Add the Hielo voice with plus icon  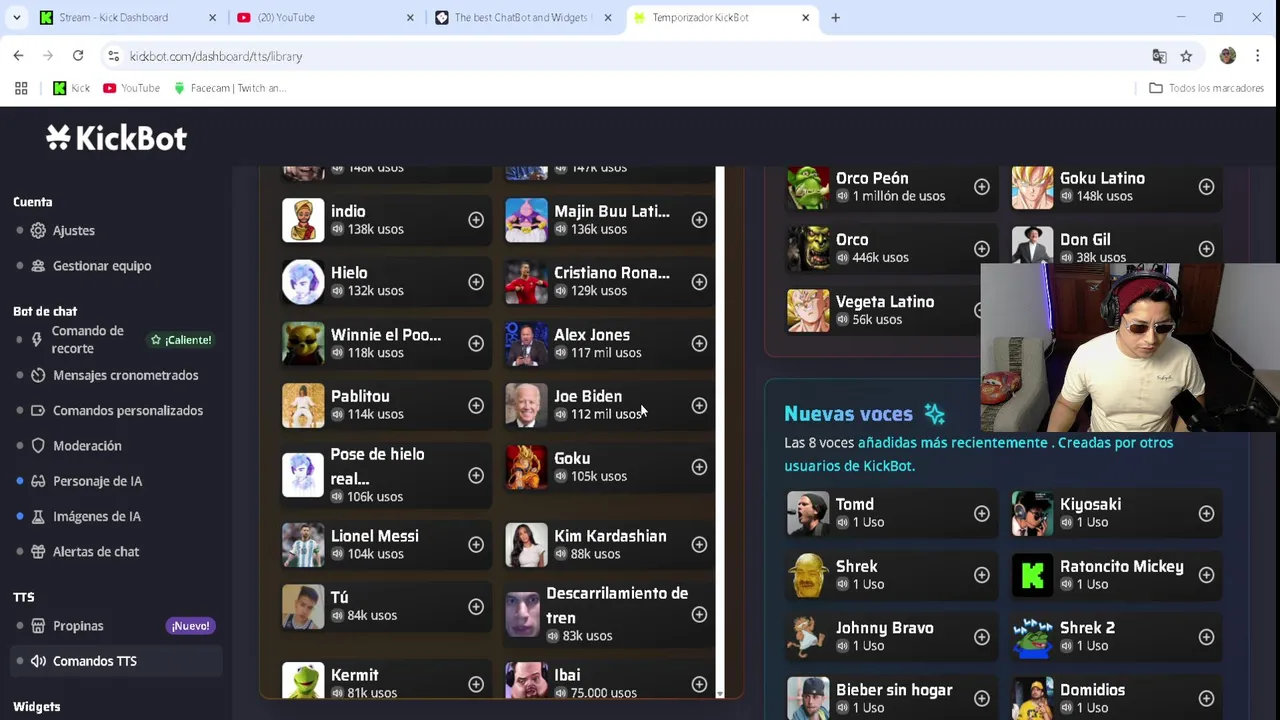476,282
